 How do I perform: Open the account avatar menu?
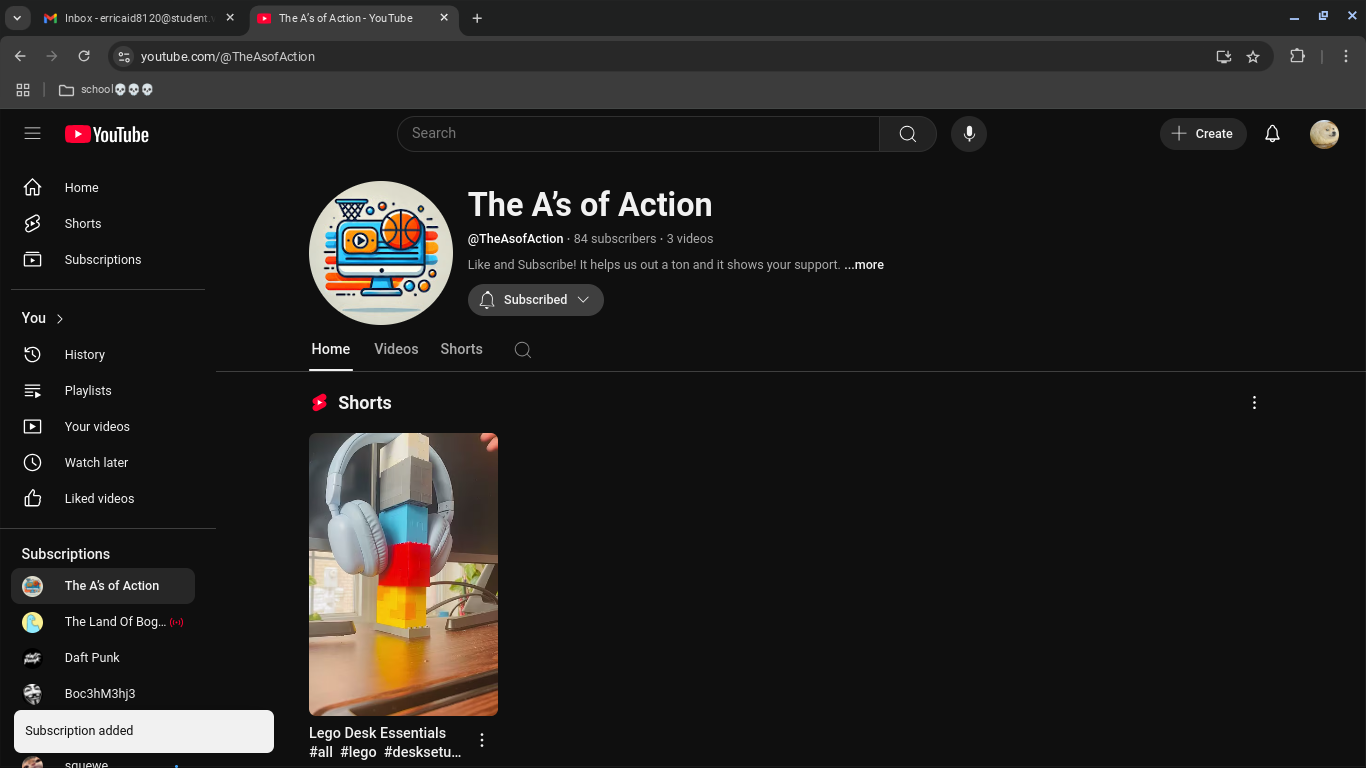[1324, 134]
